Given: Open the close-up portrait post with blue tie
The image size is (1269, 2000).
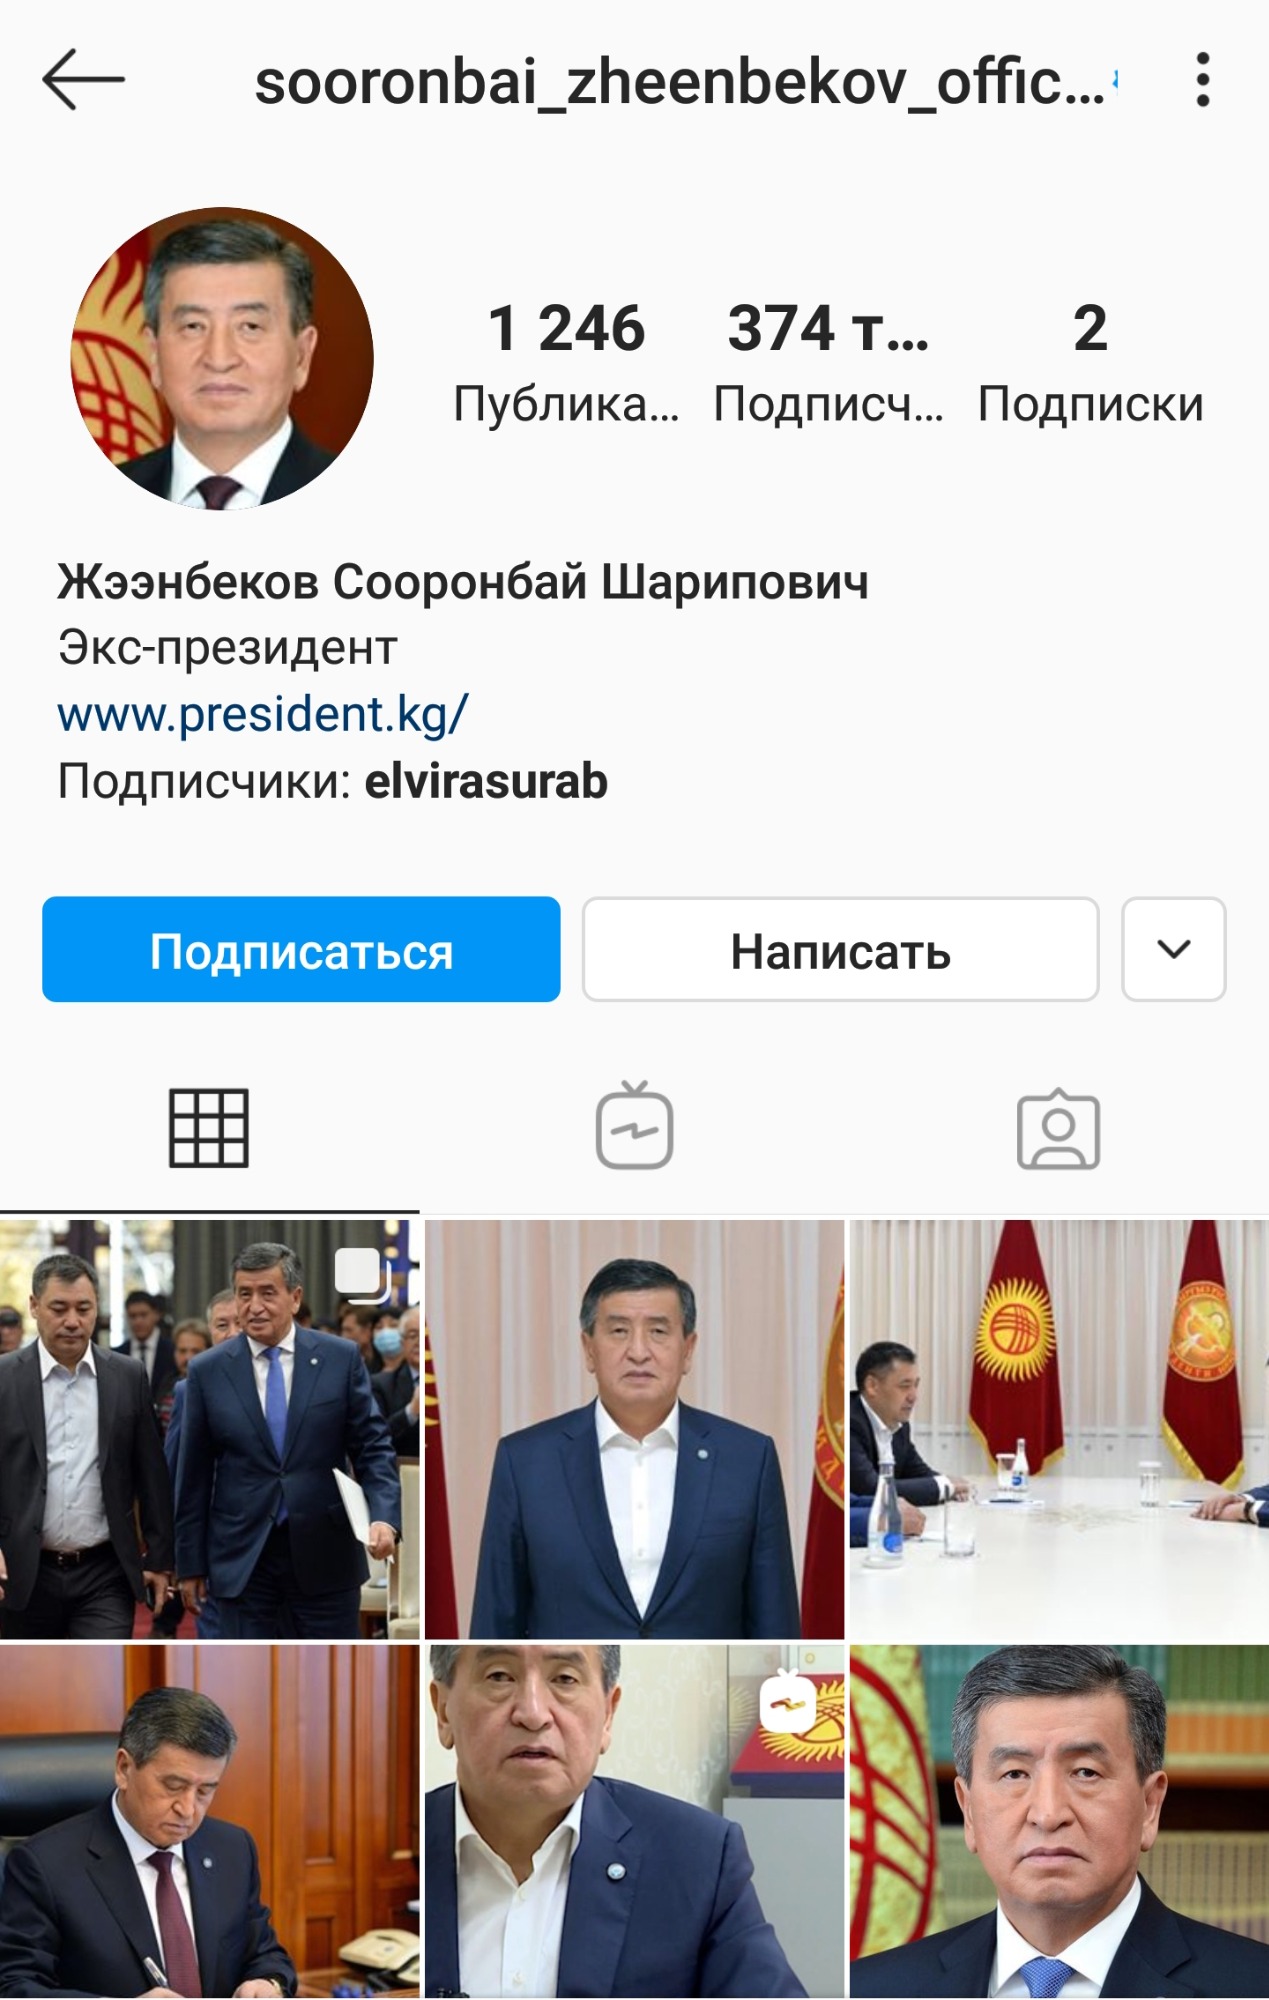Looking at the screenshot, I should 1059,1822.
